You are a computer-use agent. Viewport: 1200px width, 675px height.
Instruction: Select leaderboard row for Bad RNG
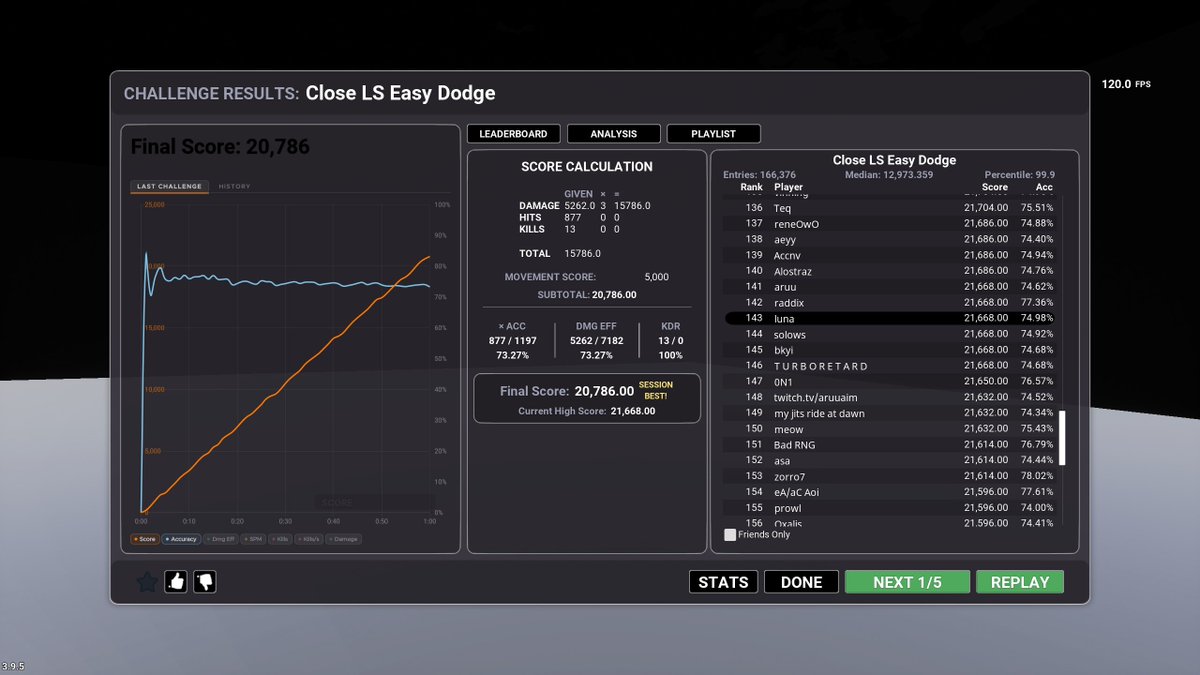[x=889, y=445]
